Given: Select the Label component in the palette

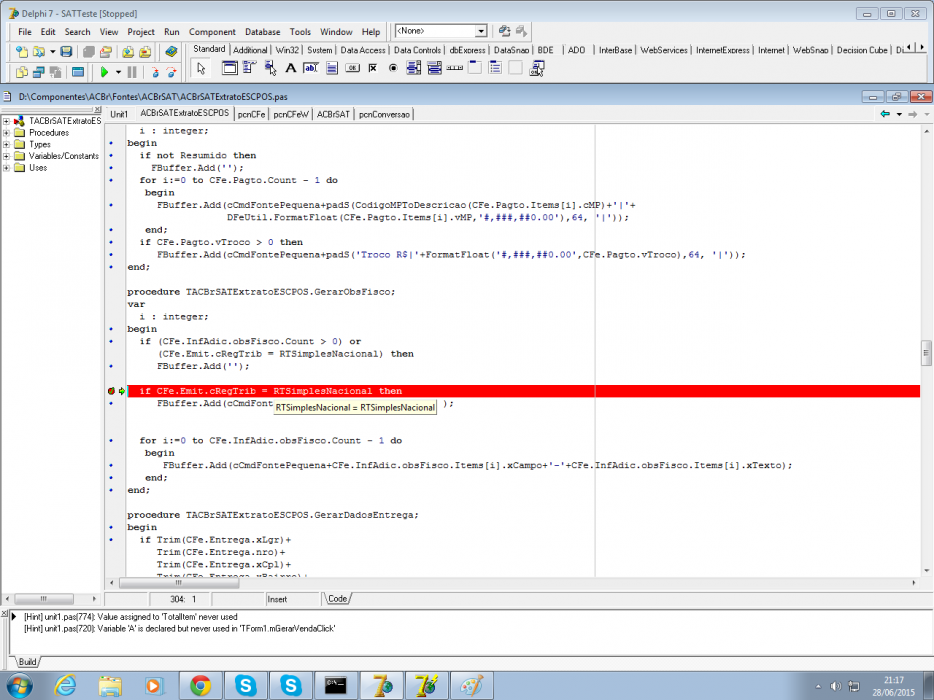Looking at the screenshot, I should click(291, 69).
